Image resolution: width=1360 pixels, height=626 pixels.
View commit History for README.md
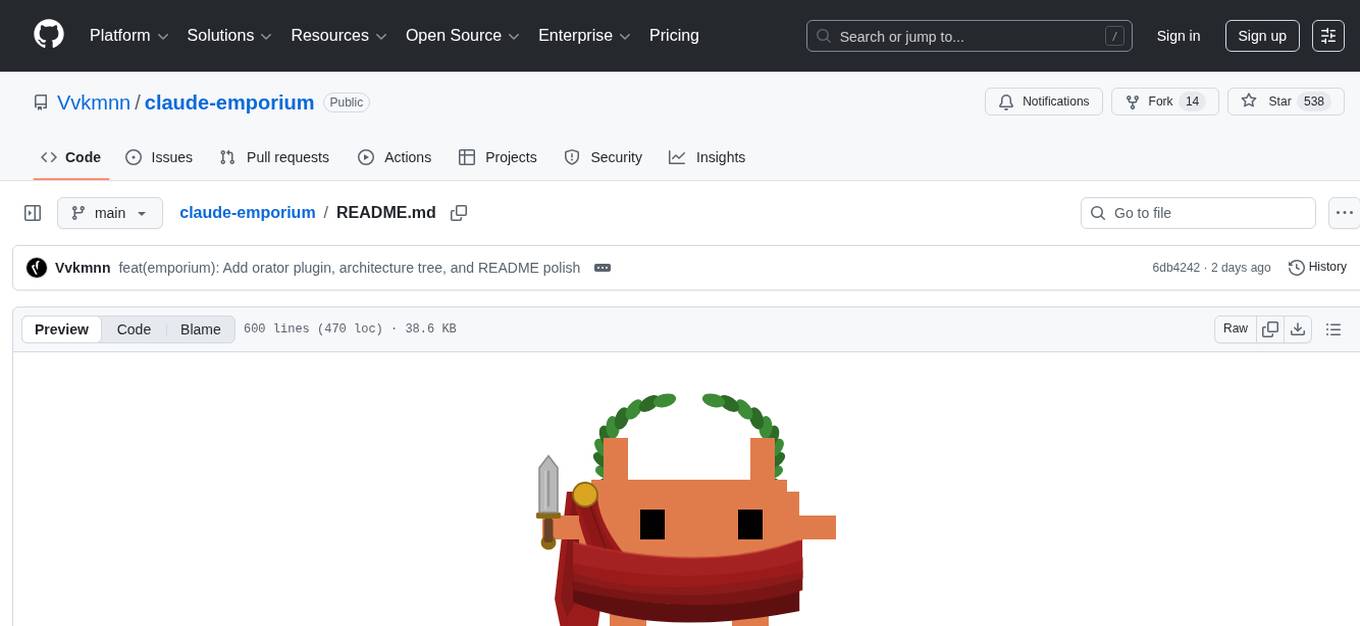(1317, 267)
